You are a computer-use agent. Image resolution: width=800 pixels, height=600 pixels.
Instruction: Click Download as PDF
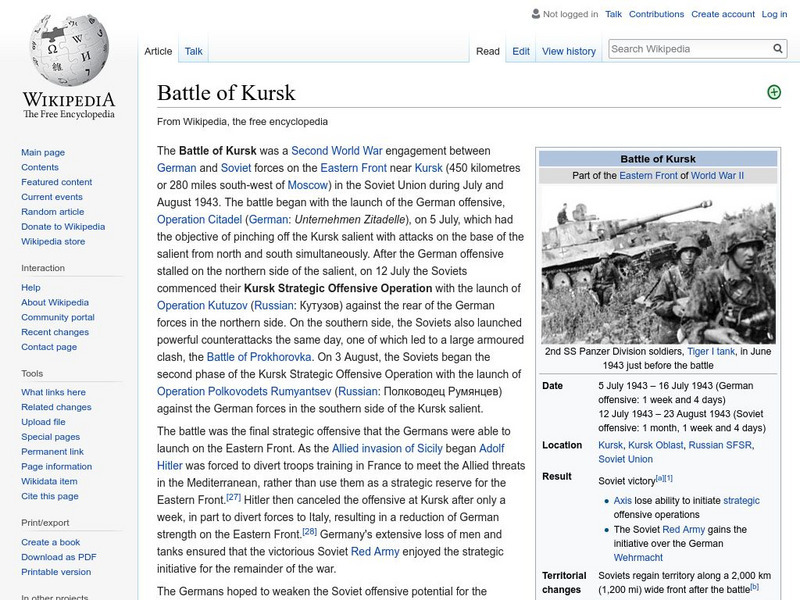point(59,557)
